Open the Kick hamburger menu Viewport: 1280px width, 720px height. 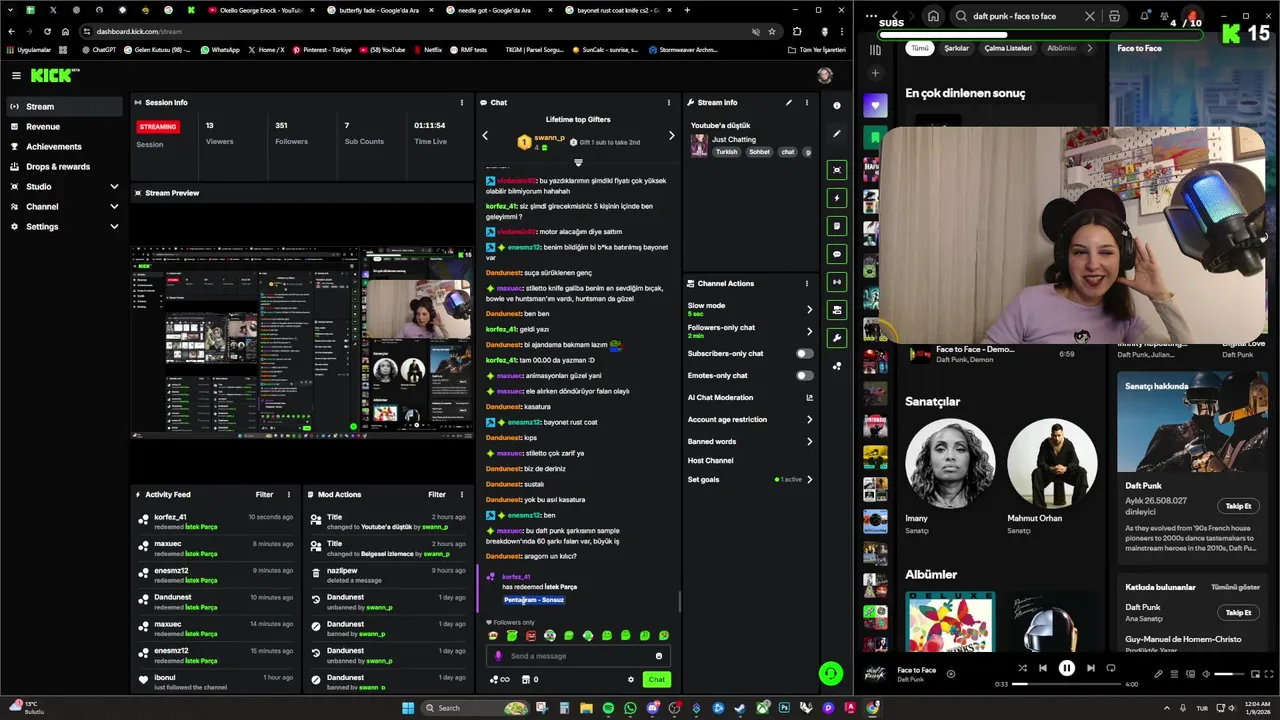(16, 75)
